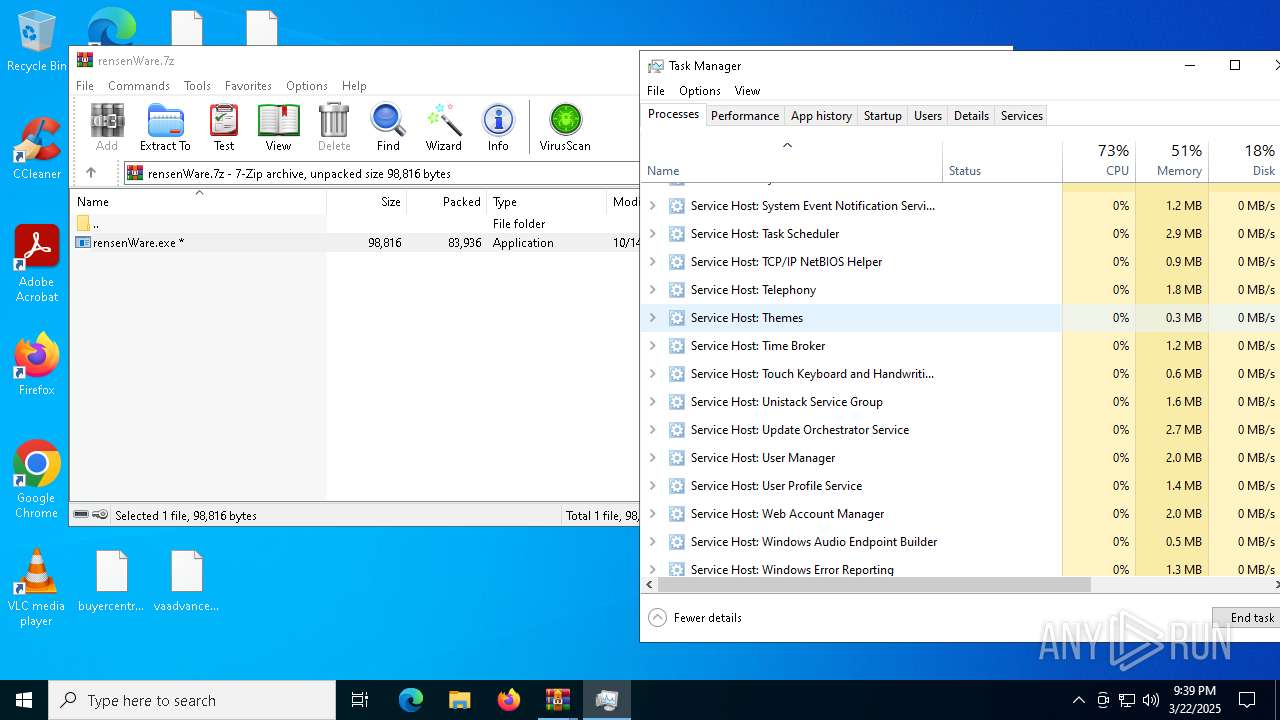Select the buyercentr... desktop file
Viewport: 1280px width, 720px height.
click(x=111, y=581)
